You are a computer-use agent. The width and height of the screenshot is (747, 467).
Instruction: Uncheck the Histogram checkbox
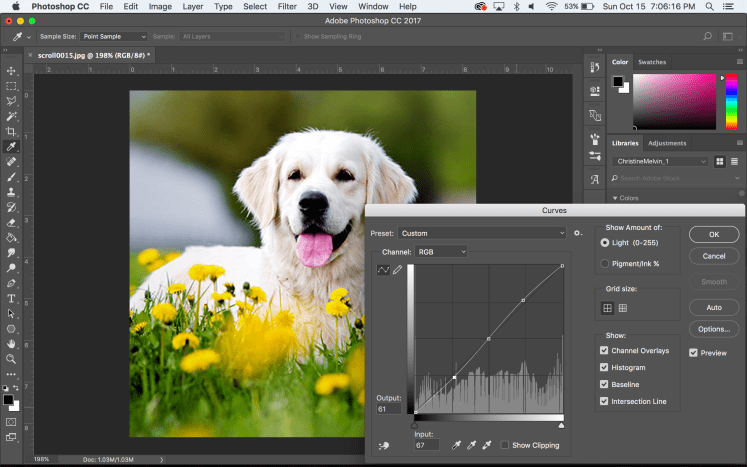[x=604, y=367]
